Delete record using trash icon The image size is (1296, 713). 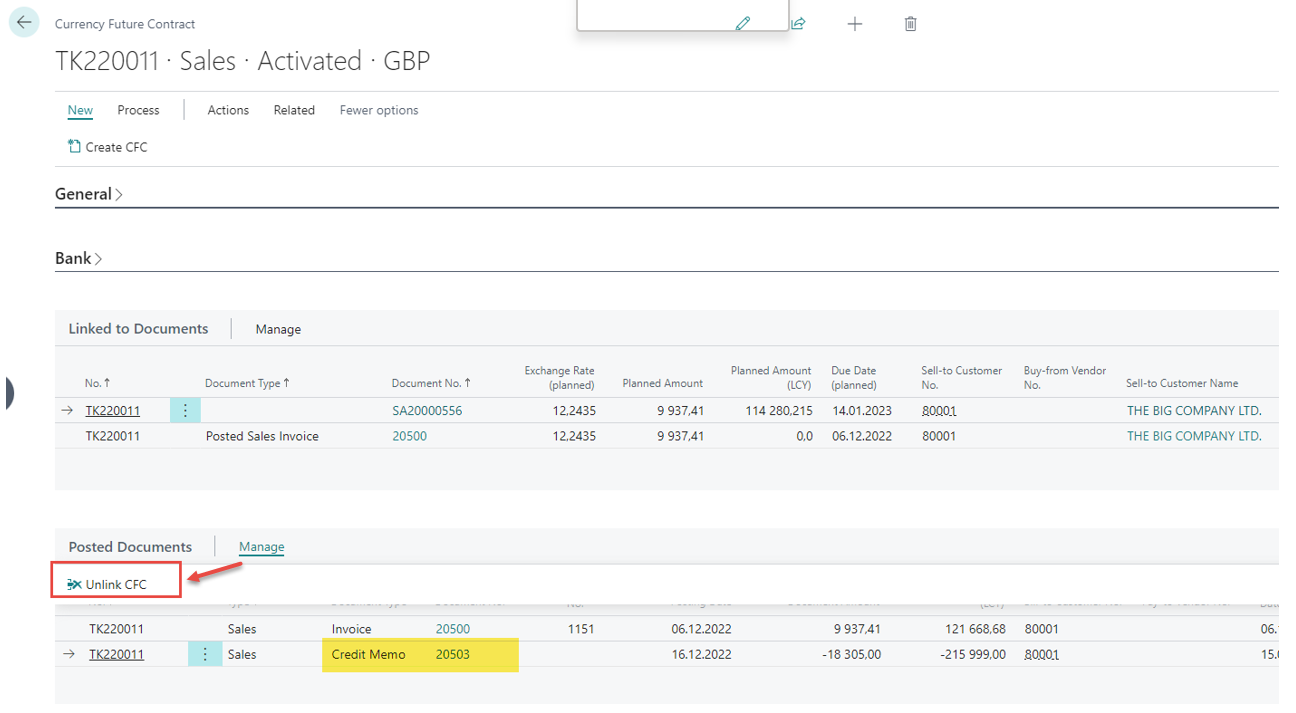click(910, 23)
